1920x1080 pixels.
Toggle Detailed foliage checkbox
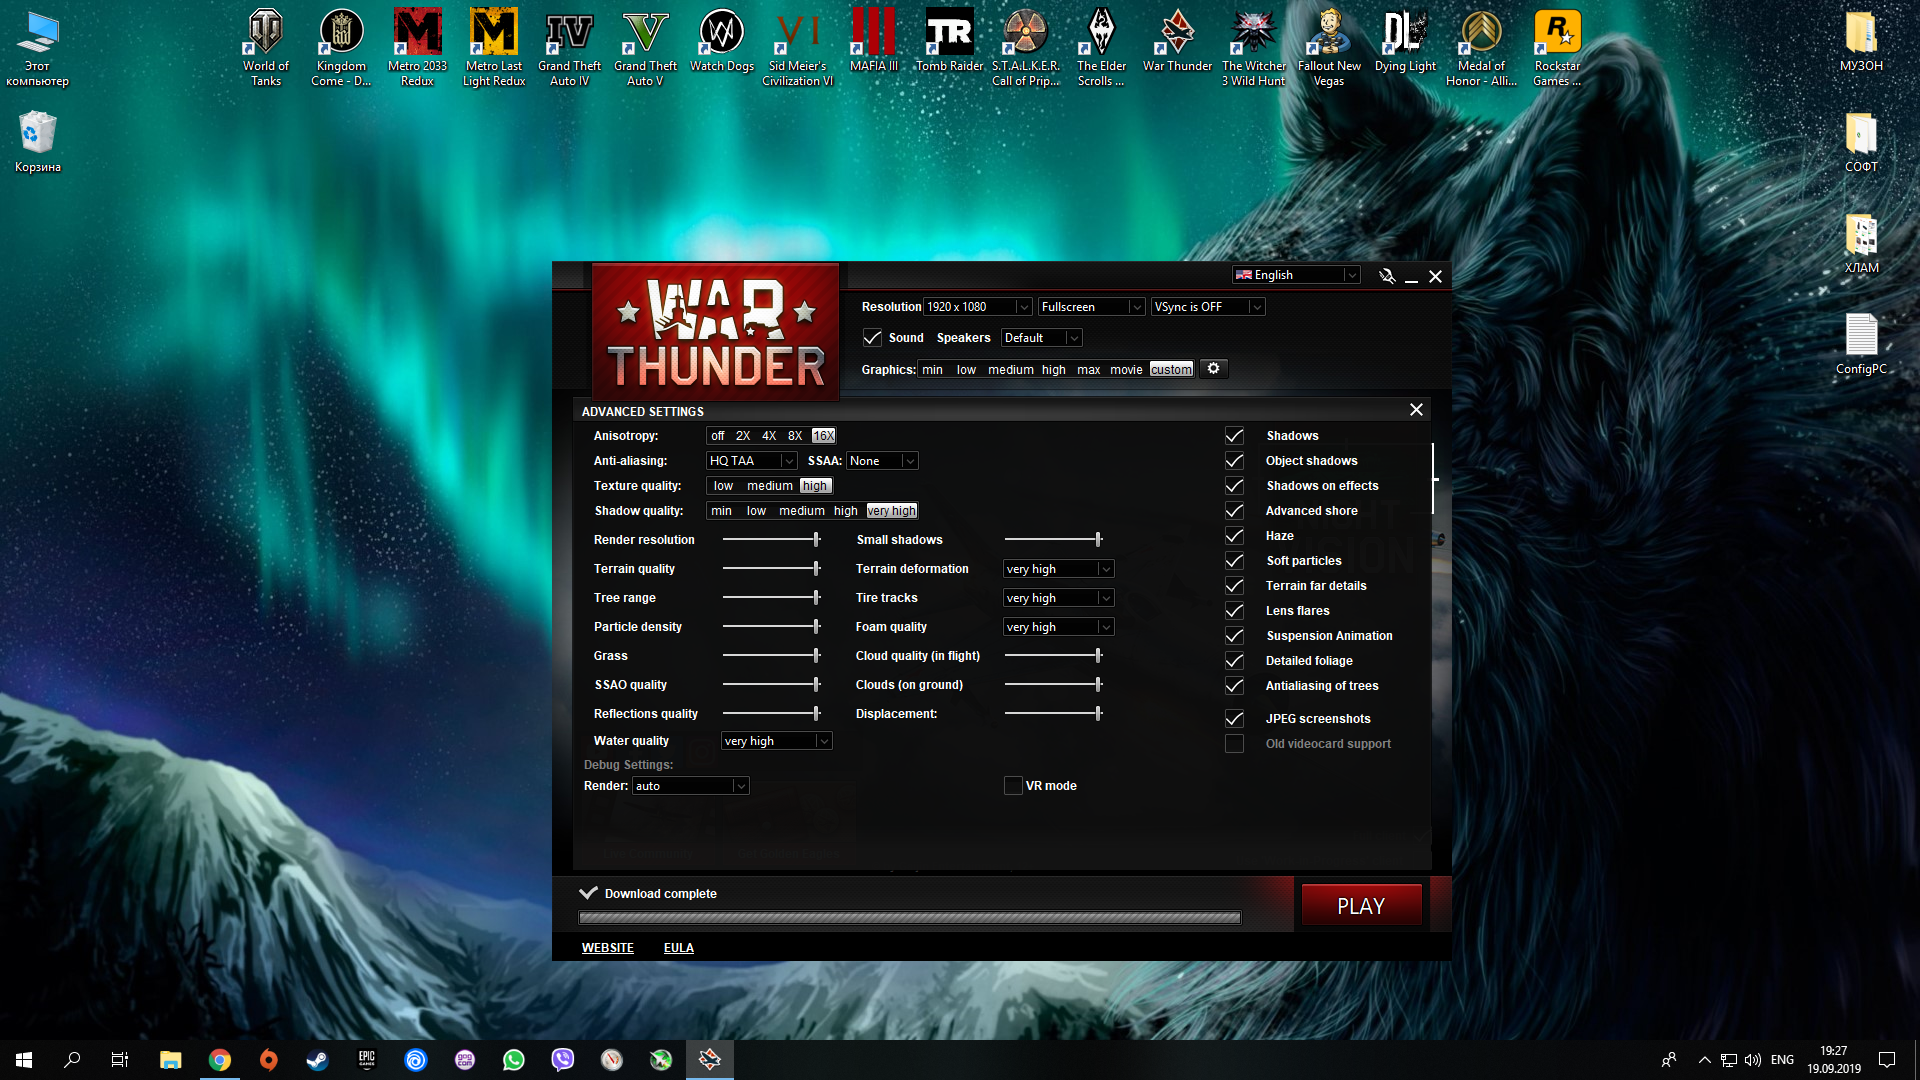pyautogui.click(x=1234, y=661)
